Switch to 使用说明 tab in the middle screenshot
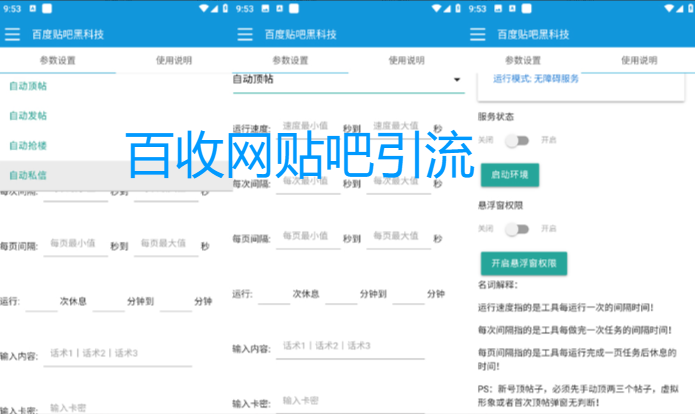The width and height of the screenshot is (695, 414). (x=406, y=60)
